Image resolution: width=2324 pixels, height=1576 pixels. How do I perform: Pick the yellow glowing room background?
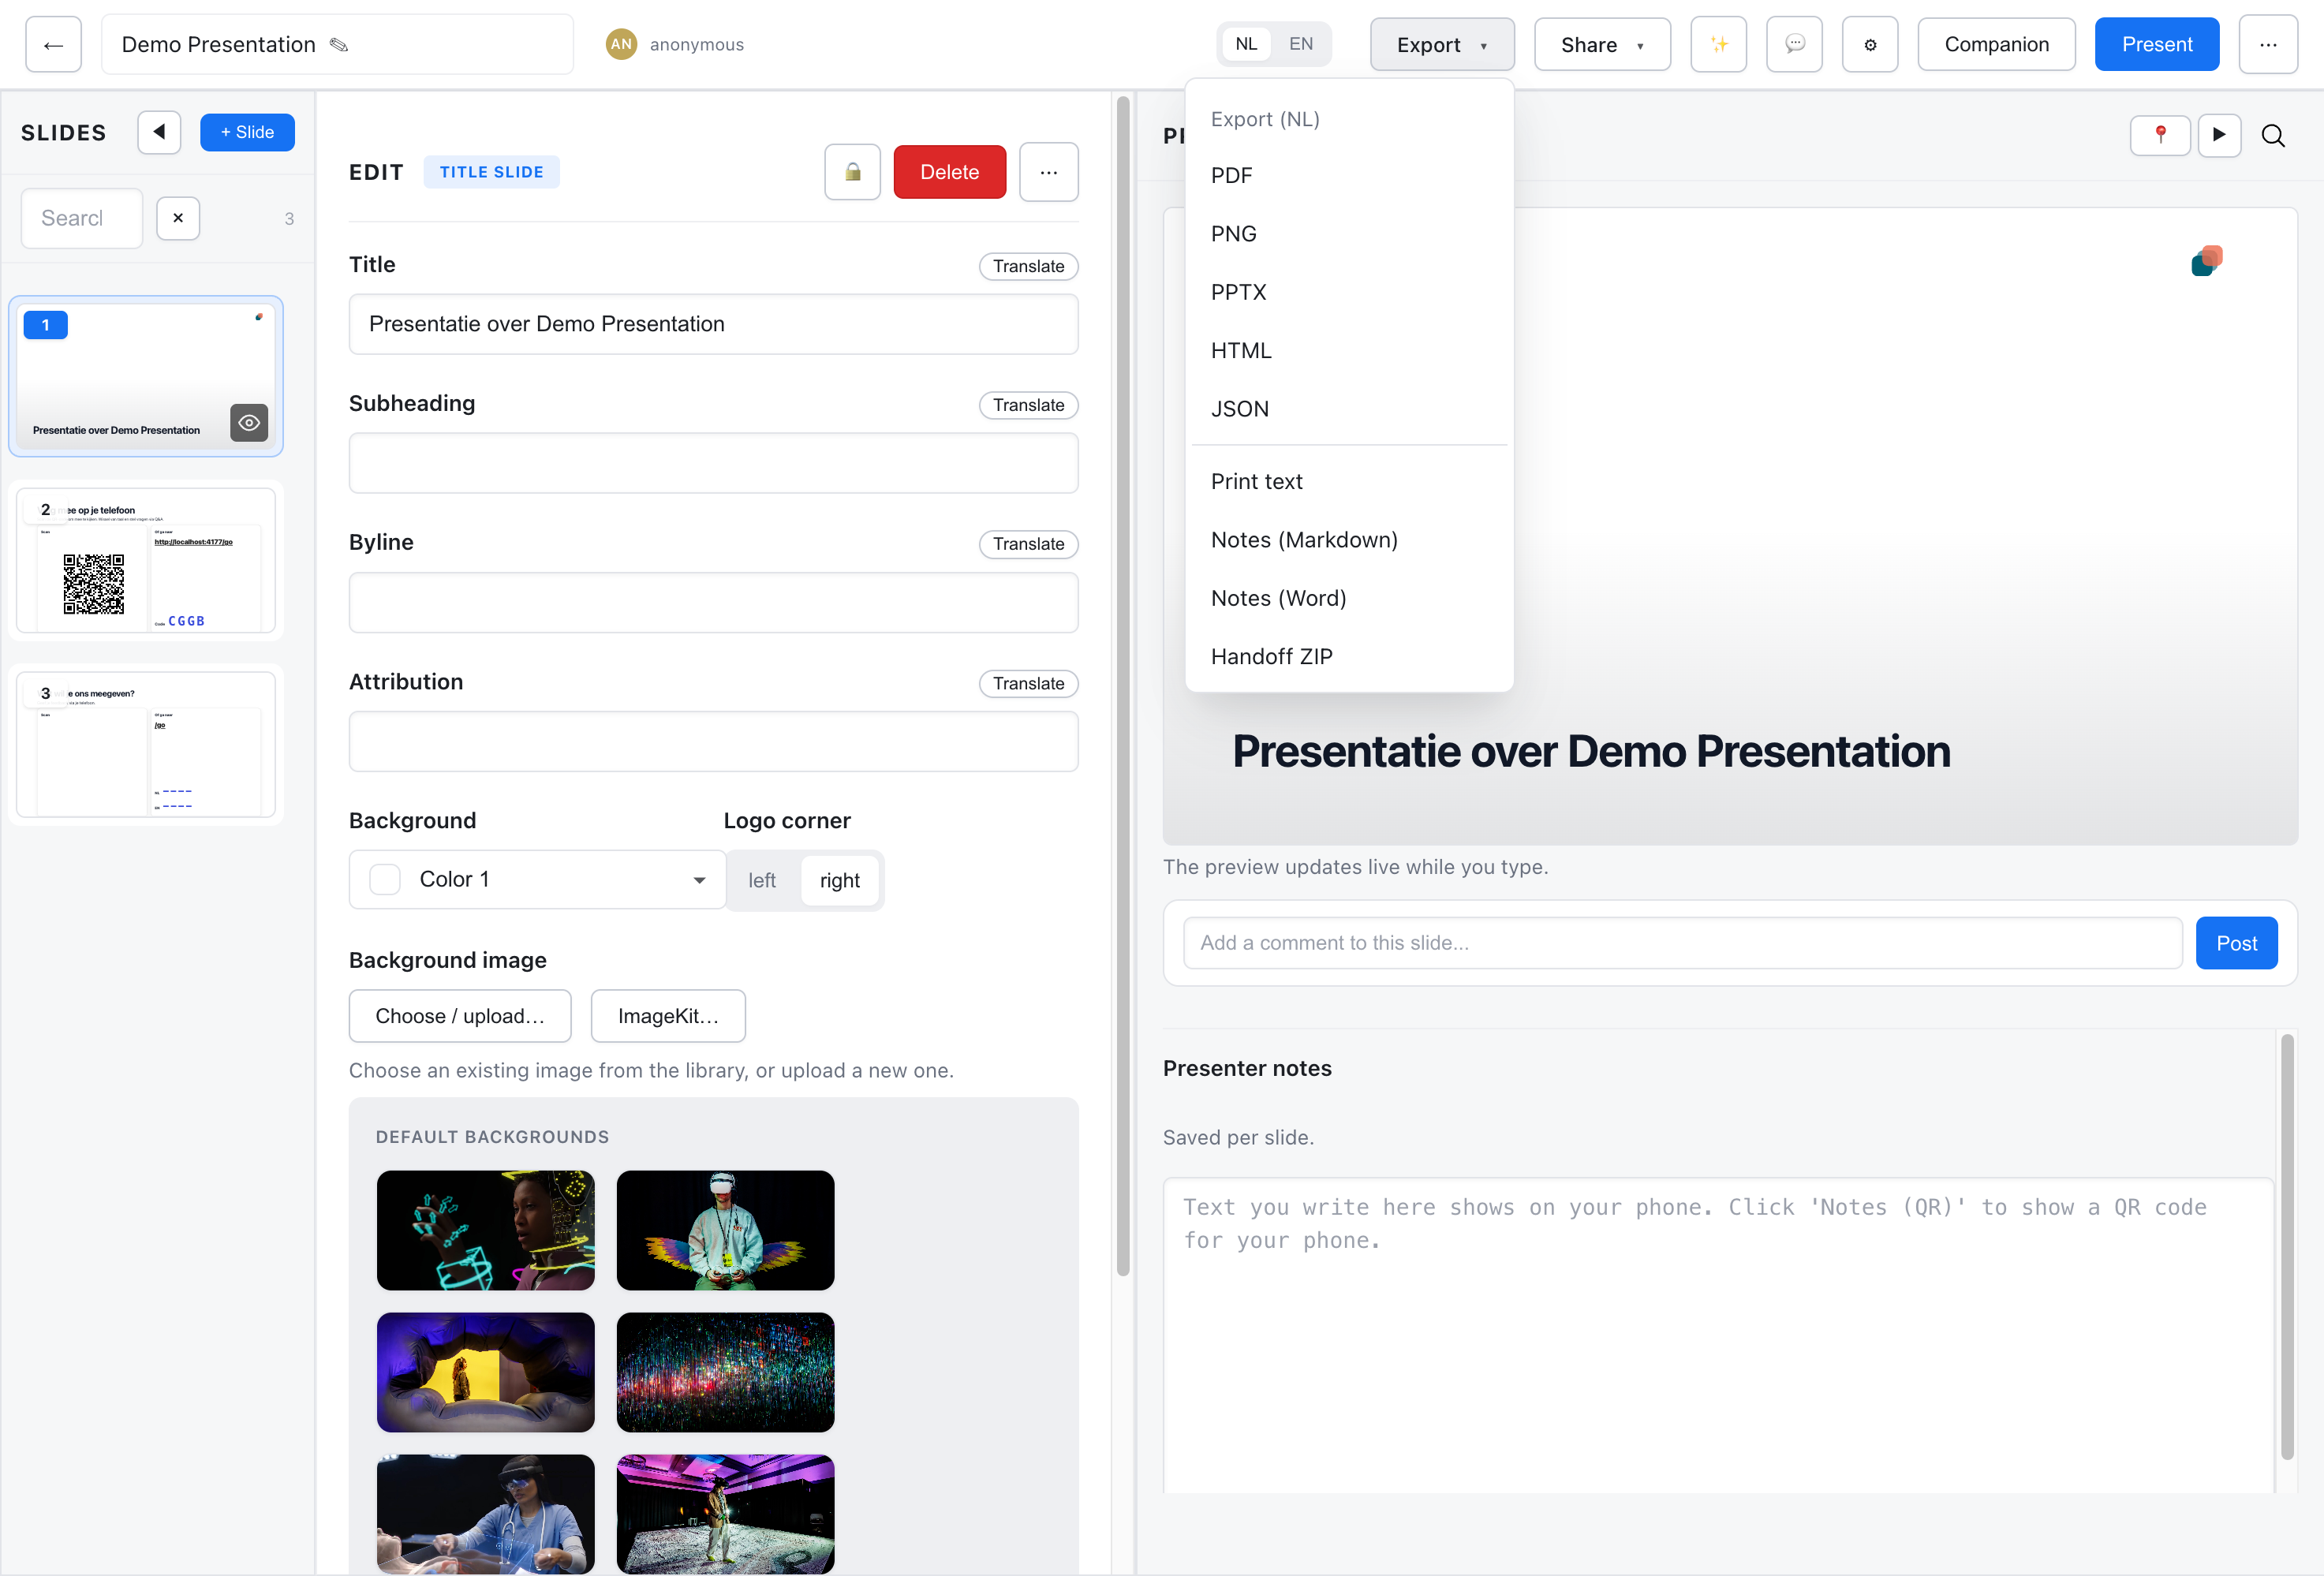(x=485, y=1373)
